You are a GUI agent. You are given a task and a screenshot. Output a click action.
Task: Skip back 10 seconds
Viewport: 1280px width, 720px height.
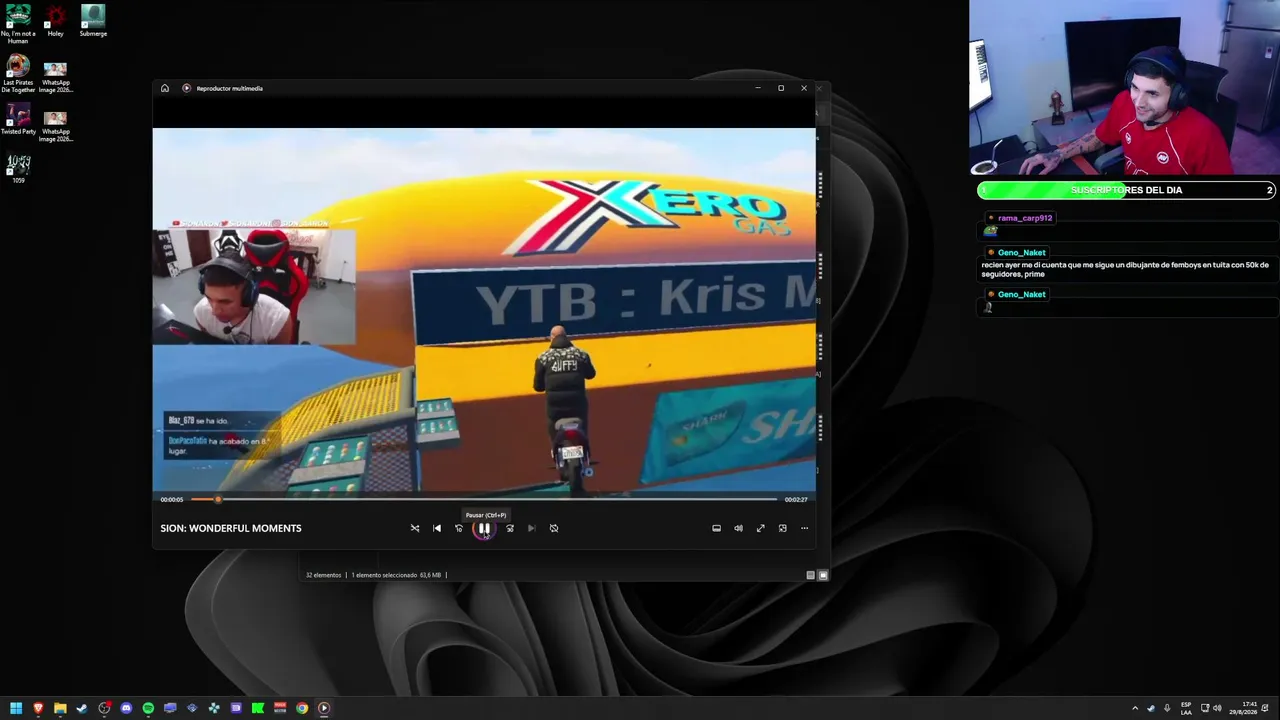coord(459,528)
